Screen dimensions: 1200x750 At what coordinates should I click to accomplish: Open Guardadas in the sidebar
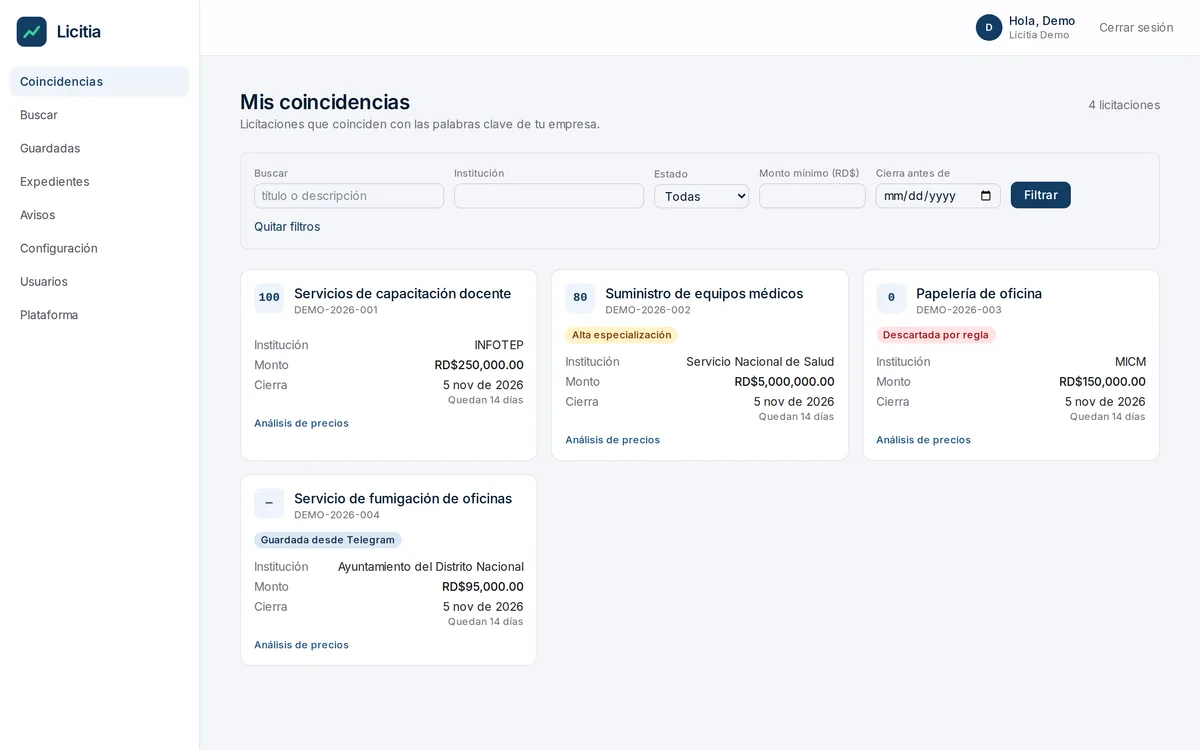coord(99,148)
